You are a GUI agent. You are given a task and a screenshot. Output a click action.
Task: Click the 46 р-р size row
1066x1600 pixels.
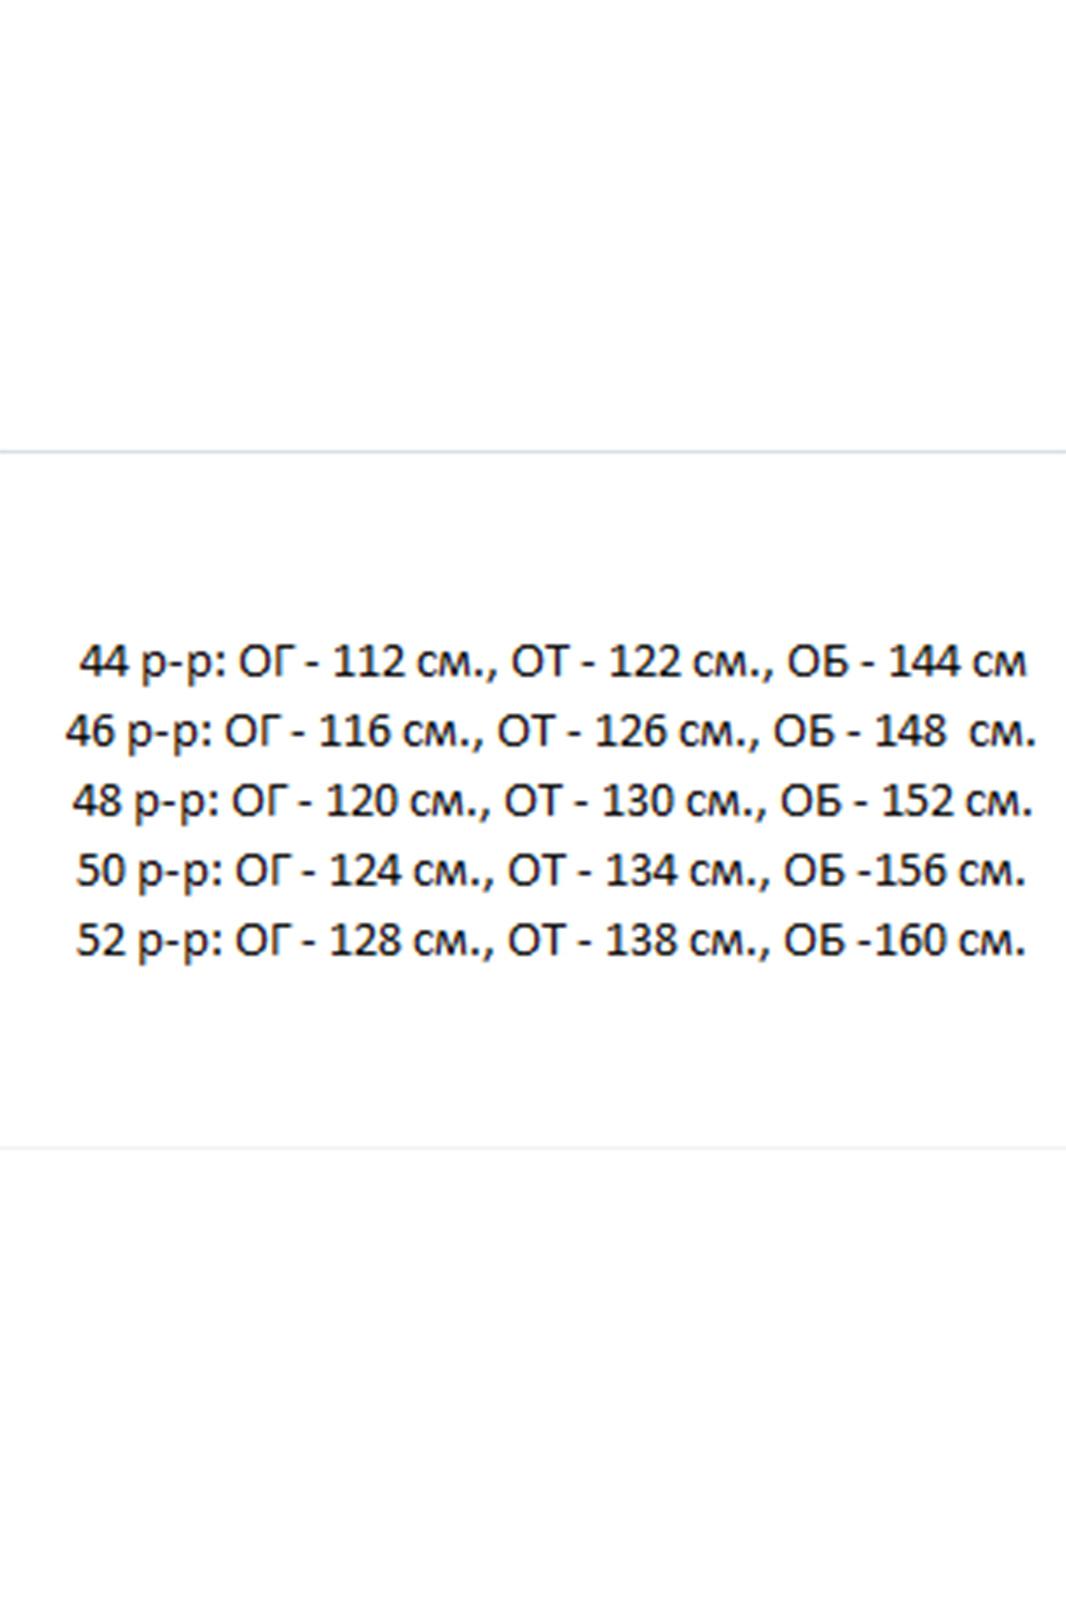pos(551,733)
